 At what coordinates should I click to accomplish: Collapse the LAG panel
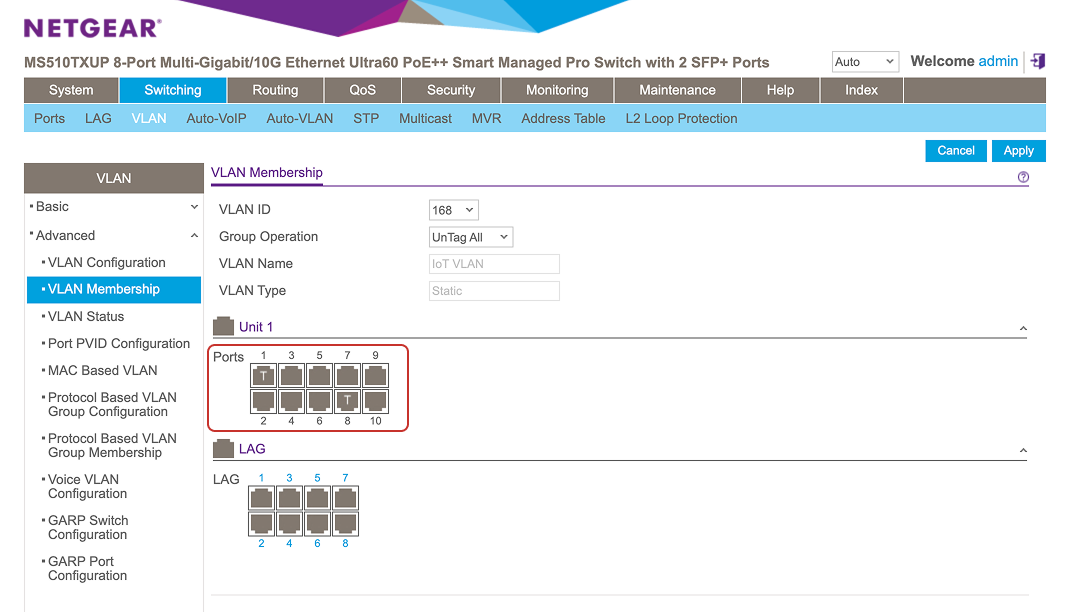[1023, 450]
